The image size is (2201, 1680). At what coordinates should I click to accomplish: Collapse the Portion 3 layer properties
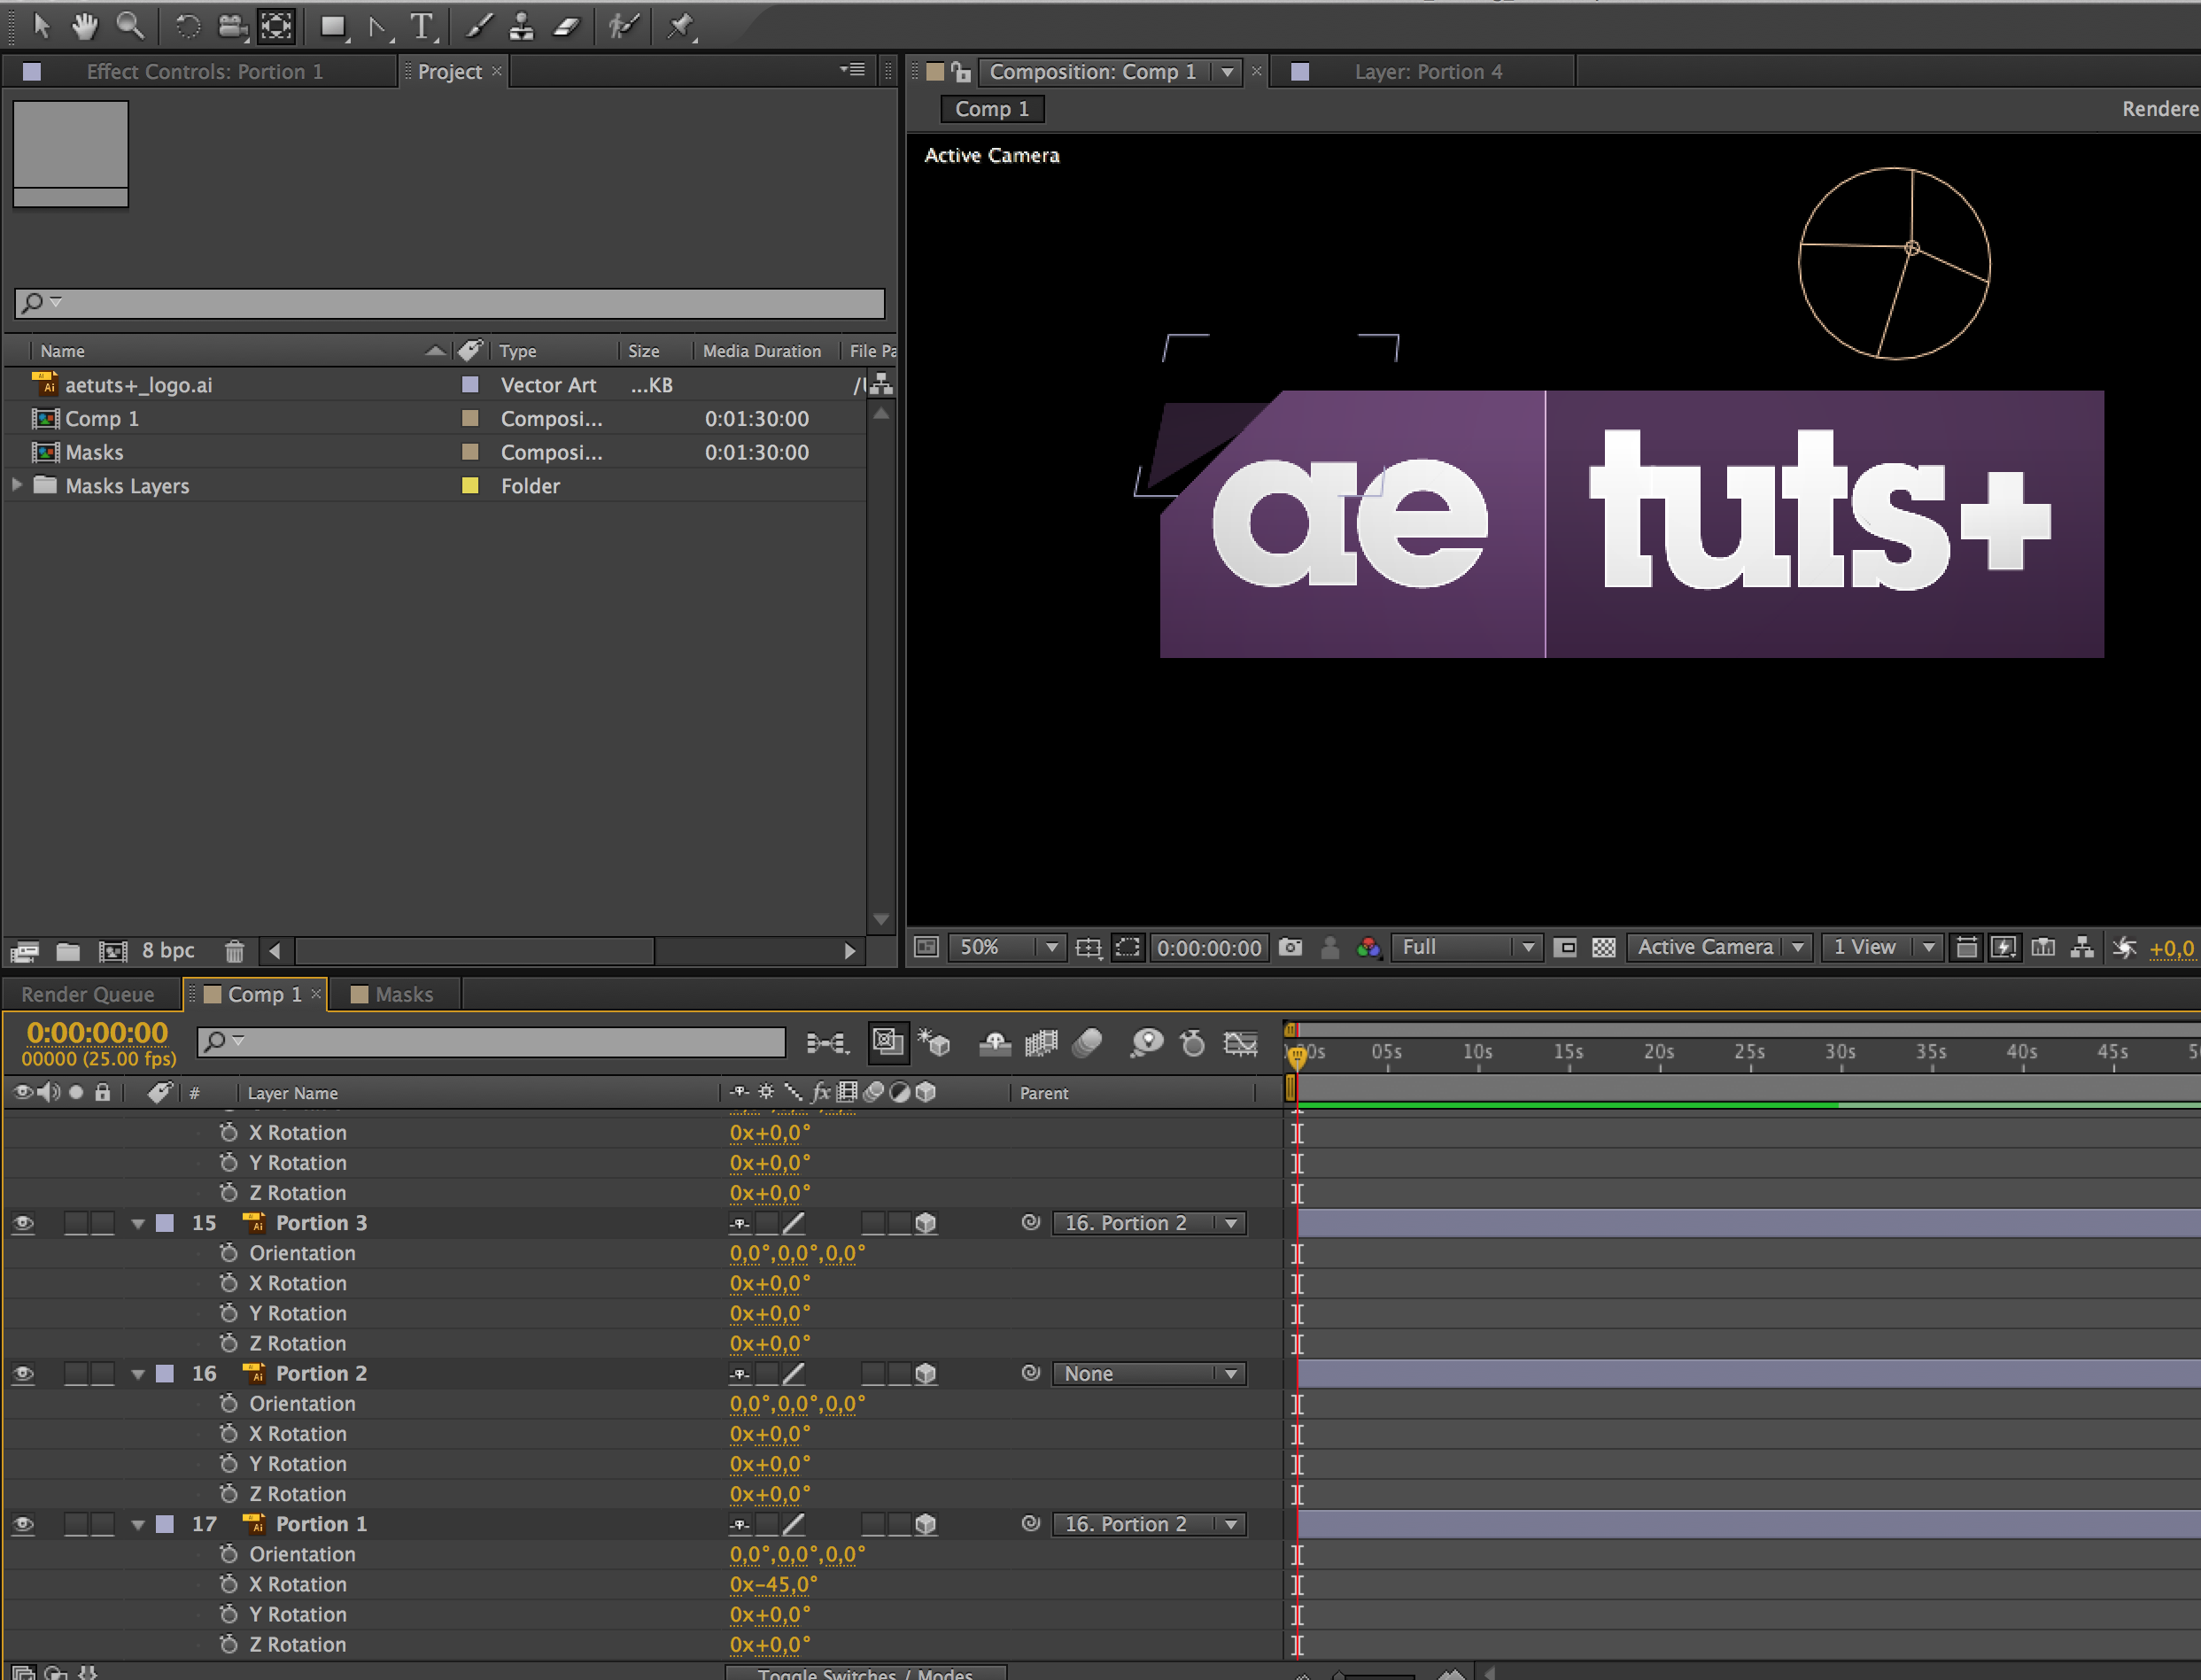pos(138,1224)
